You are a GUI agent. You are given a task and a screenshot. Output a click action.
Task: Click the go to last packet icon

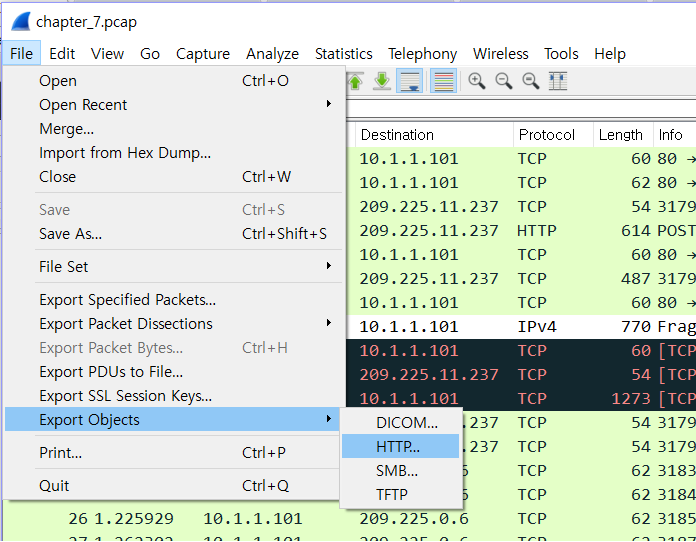[x=382, y=81]
